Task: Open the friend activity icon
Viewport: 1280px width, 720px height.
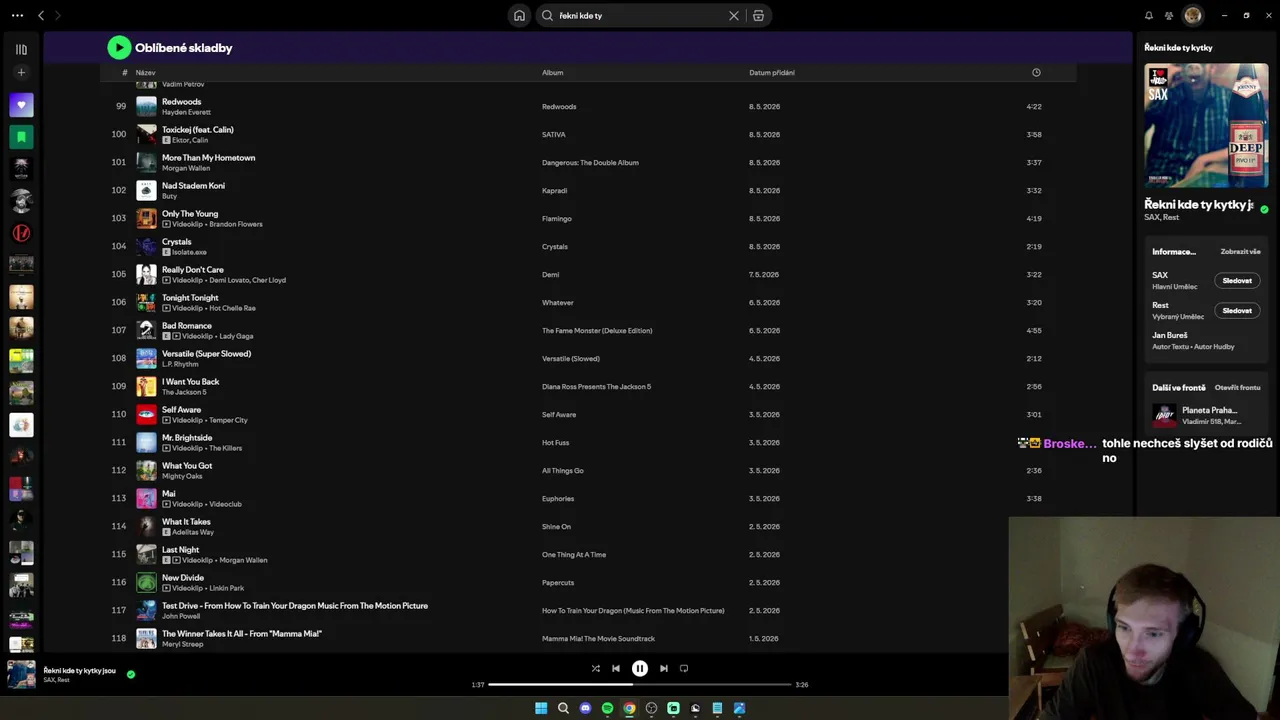Action: coord(1169,16)
